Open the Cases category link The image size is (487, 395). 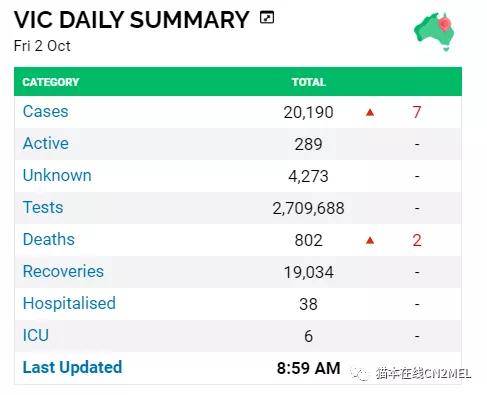coord(45,111)
